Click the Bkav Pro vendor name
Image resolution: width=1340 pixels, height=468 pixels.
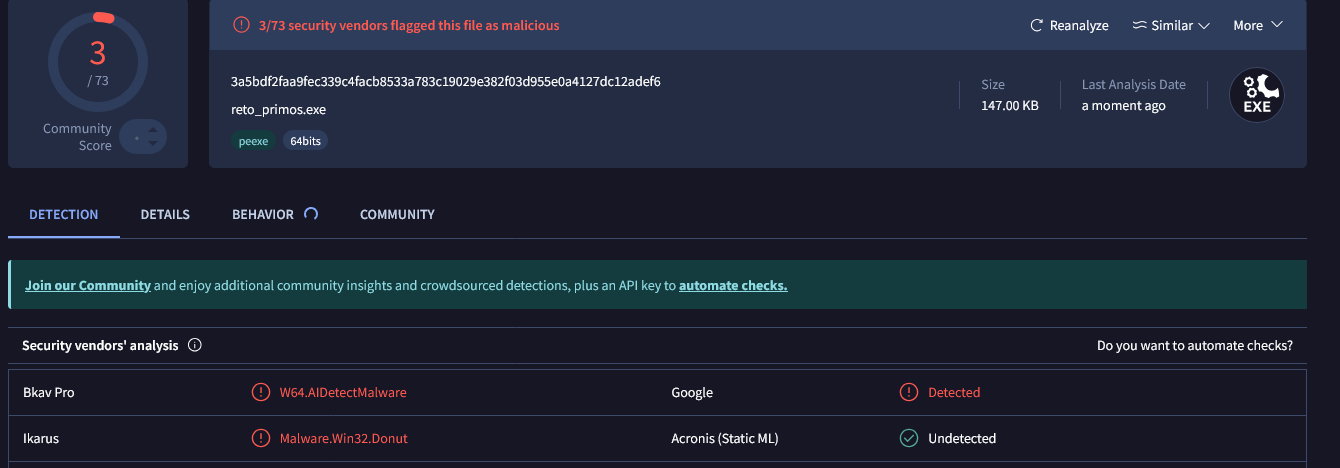pos(49,392)
